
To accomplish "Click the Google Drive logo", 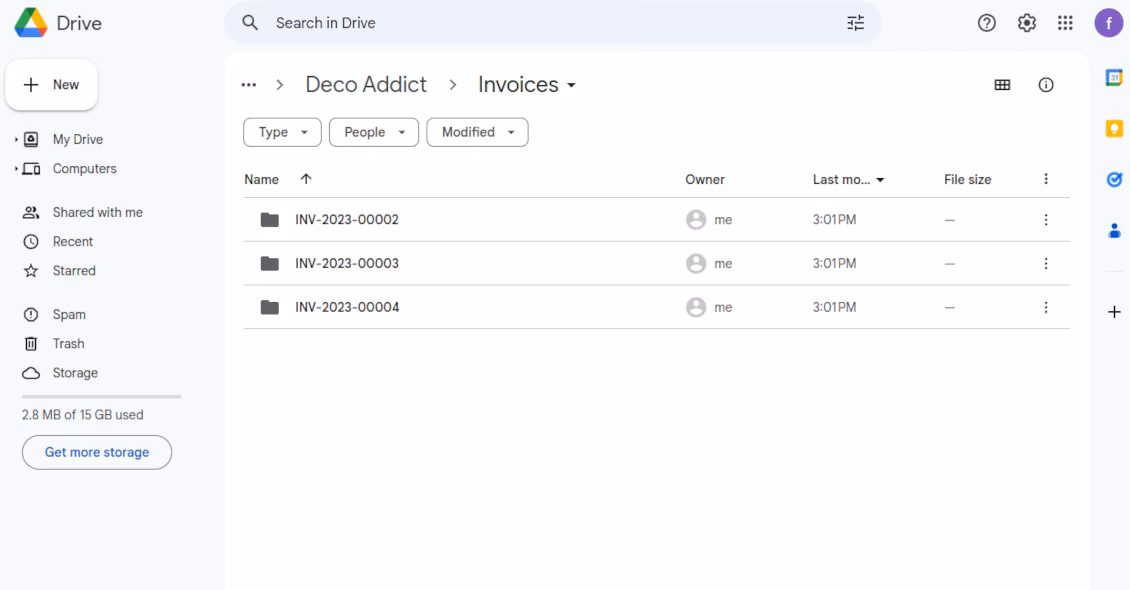I will [31, 23].
